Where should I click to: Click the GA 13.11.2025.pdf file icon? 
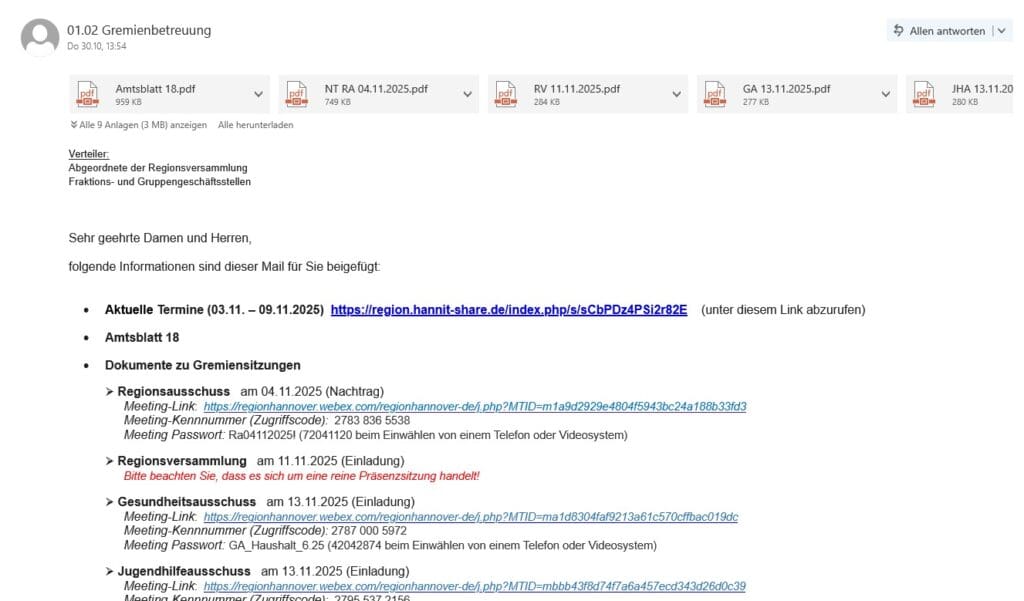click(716, 94)
